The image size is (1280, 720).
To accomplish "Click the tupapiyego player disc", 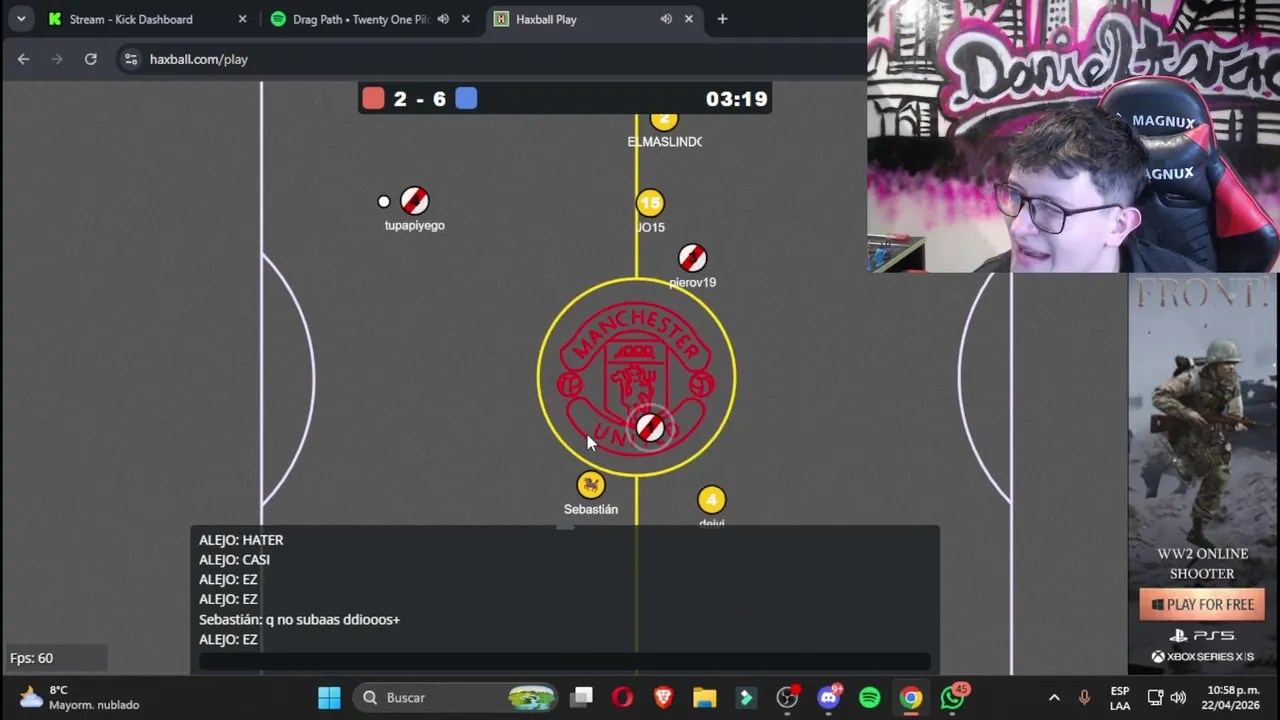I will pyautogui.click(x=414, y=201).
